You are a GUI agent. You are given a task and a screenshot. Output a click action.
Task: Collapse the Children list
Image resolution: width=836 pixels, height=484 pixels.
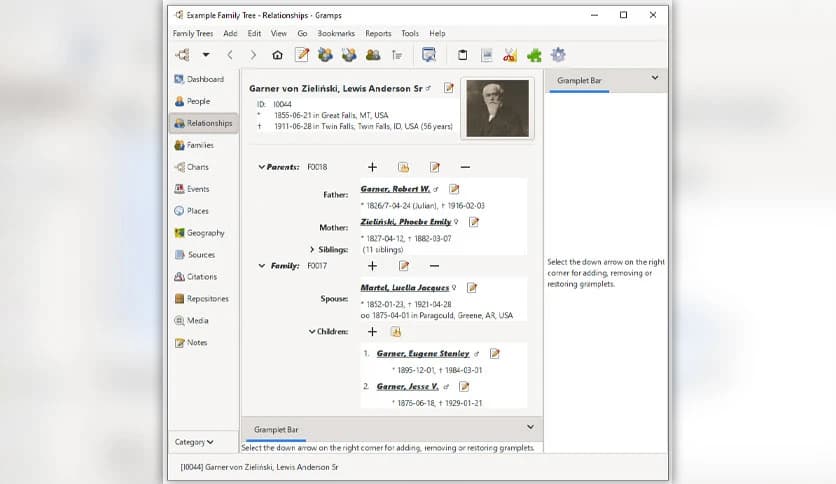click(312, 332)
